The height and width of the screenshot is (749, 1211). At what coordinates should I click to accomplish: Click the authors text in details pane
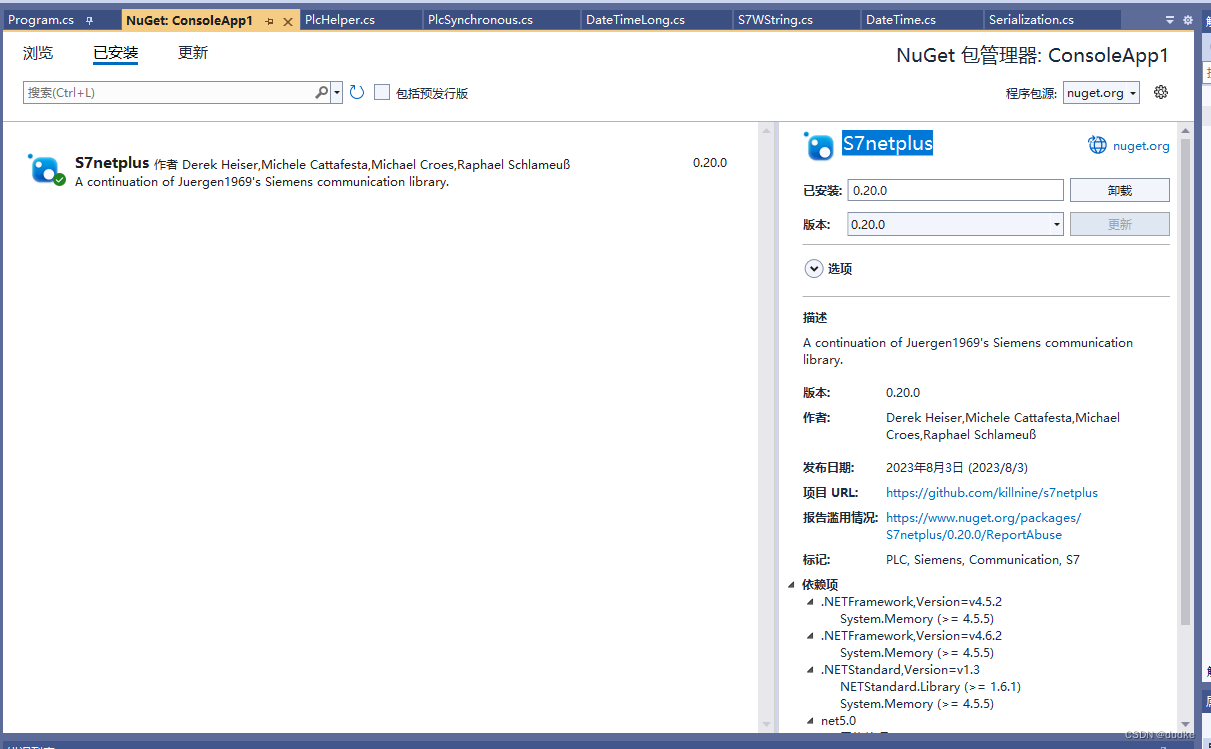coord(1003,426)
